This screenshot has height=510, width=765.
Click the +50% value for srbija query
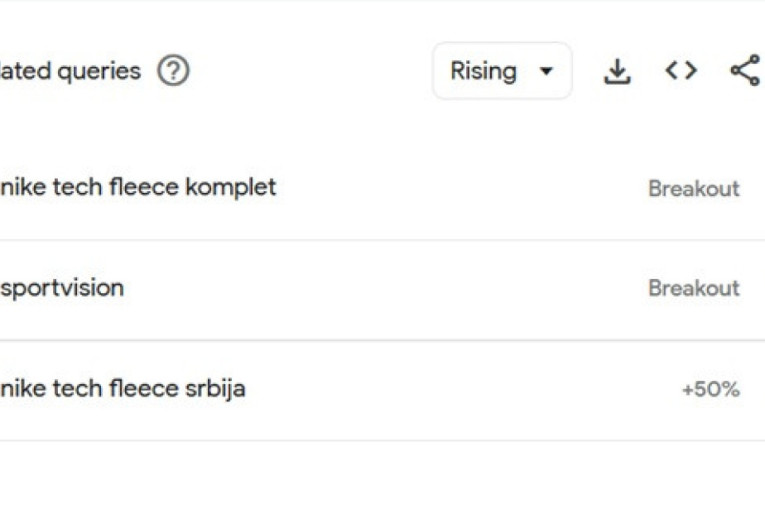(x=710, y=390)
